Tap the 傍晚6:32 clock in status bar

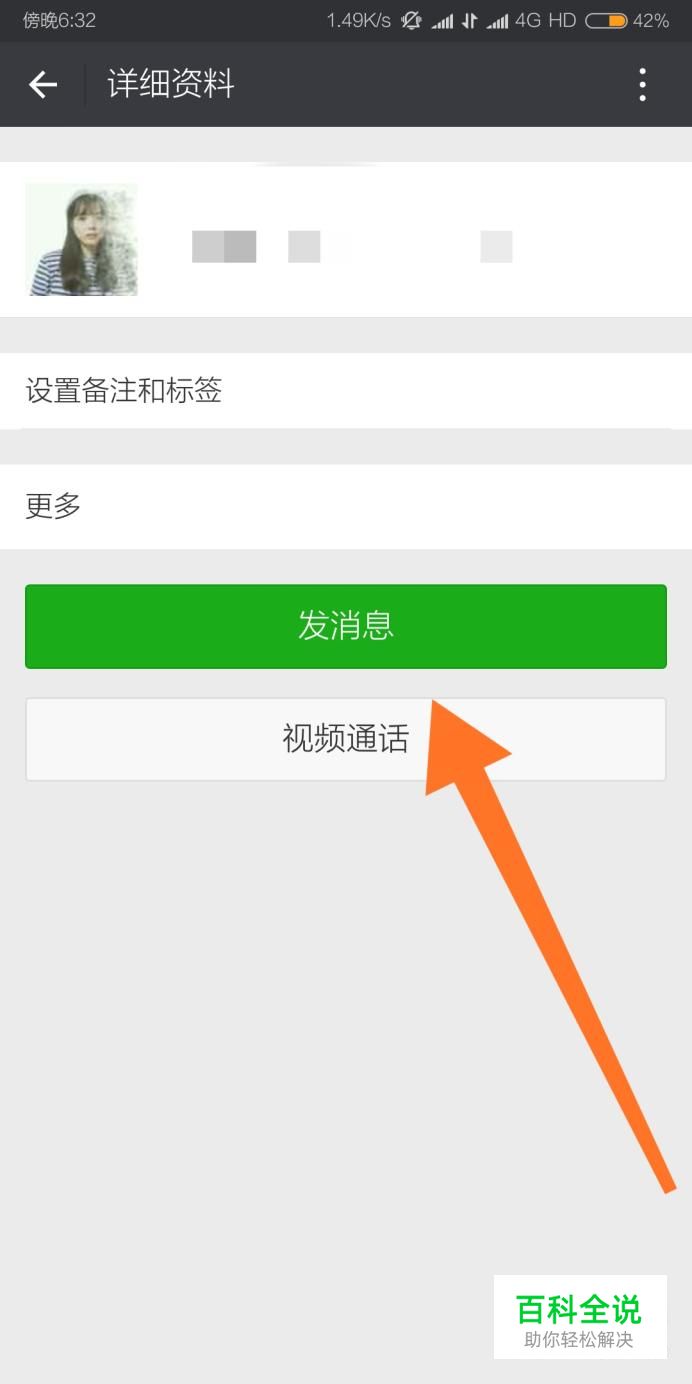tap(60, 20)
